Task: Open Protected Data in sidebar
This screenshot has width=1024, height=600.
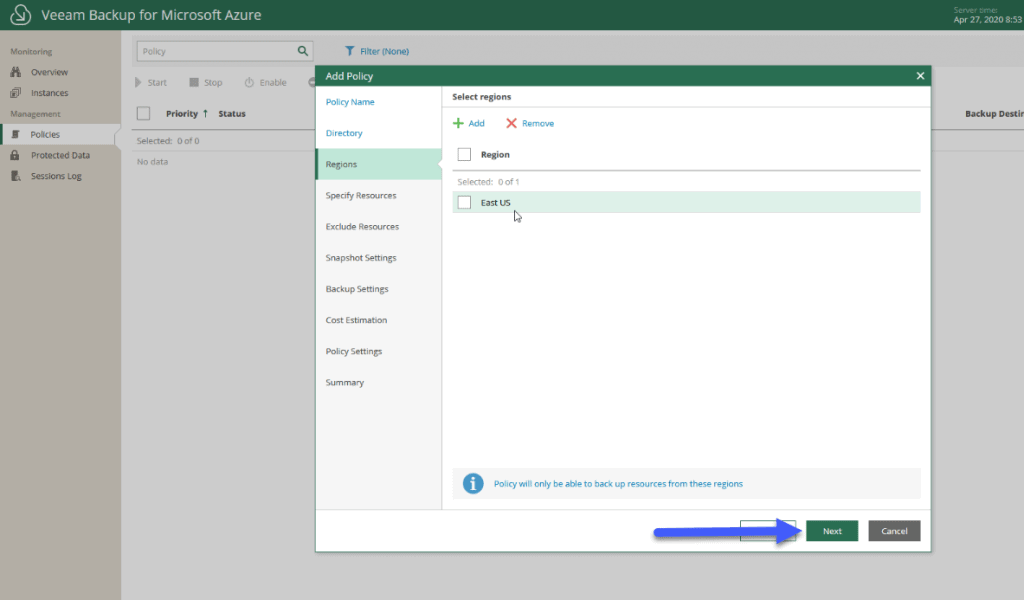Action: [x=61, y=155]
